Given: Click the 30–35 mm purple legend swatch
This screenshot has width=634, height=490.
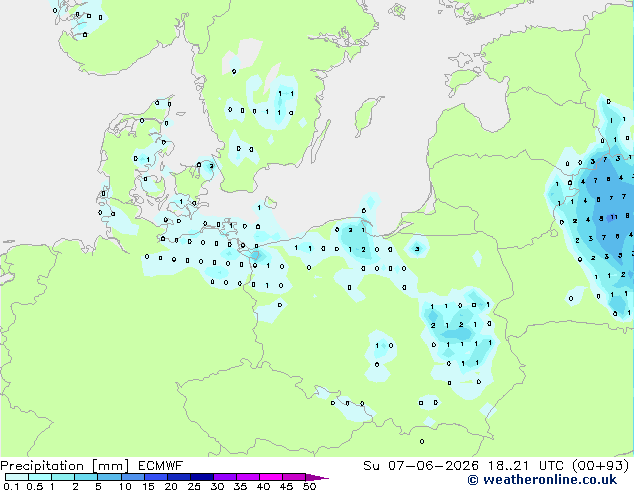Looking at the screenshot, I should point(224,477).
